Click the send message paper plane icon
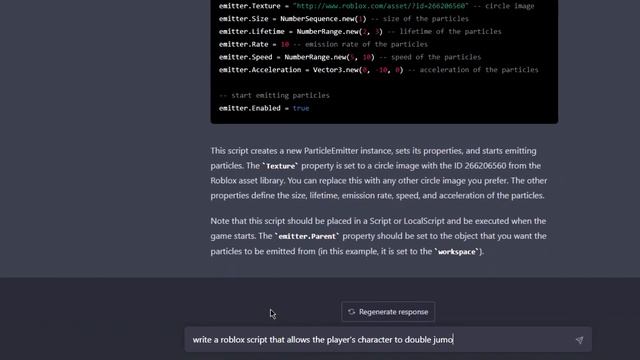 (579, 340)
